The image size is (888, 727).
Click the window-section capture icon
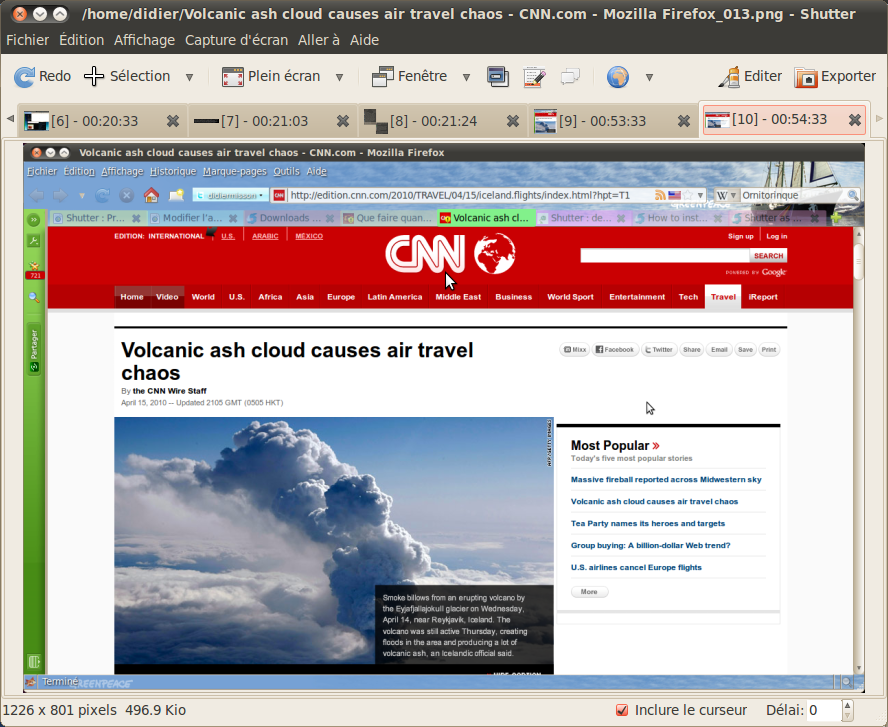tap(498, 76)
